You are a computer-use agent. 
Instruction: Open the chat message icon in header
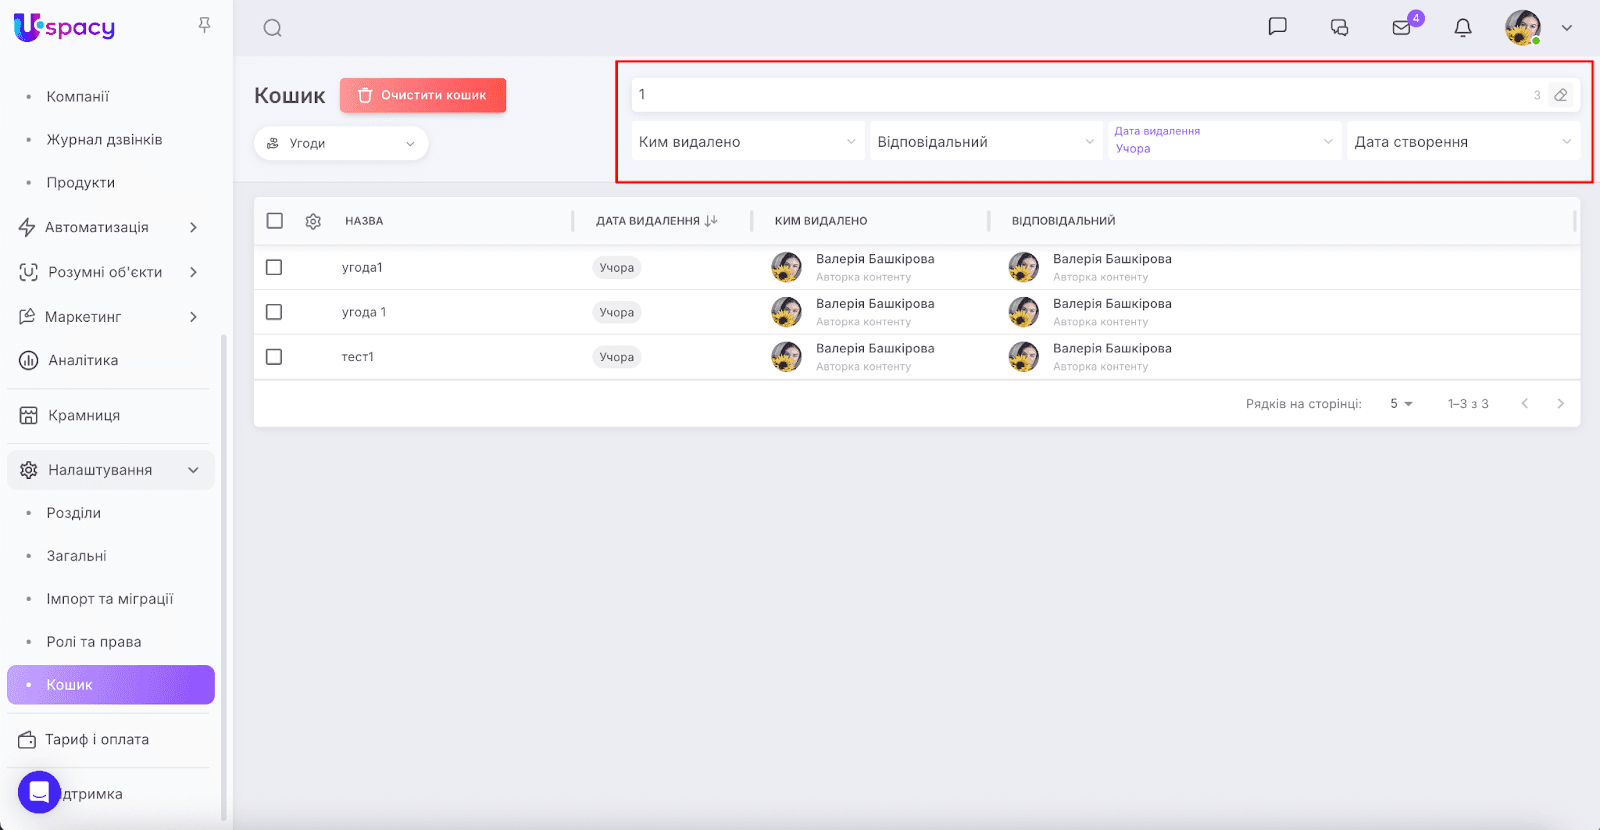point(1277,27)
